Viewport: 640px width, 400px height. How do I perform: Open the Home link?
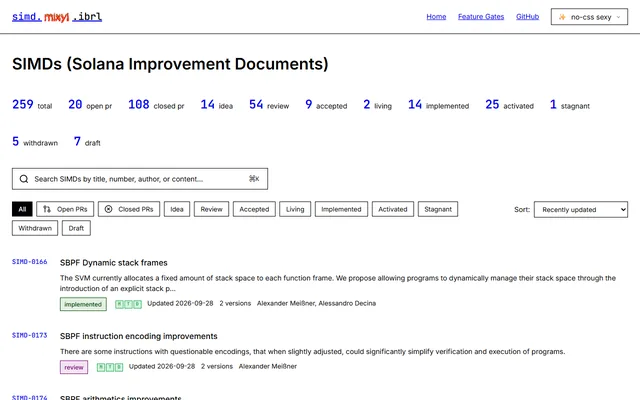(x=436, y=17)
